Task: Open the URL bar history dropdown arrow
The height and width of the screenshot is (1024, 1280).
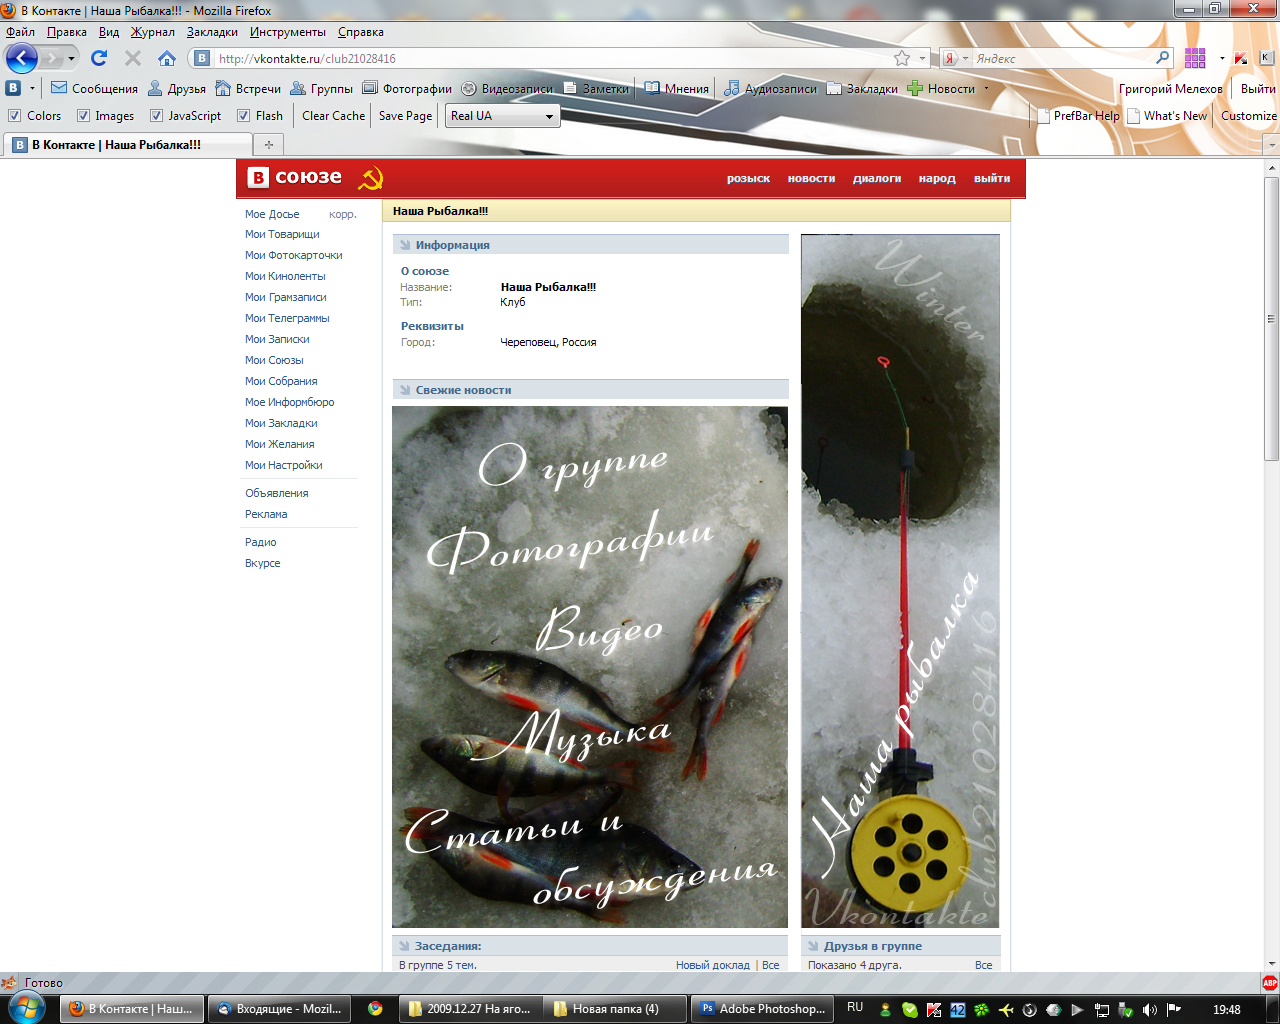Action: click(x=922, y=58)
